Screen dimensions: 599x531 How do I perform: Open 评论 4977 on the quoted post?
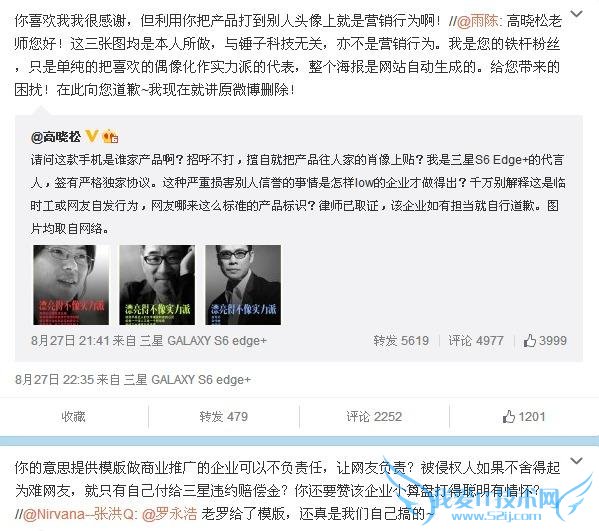coord(476,340)
